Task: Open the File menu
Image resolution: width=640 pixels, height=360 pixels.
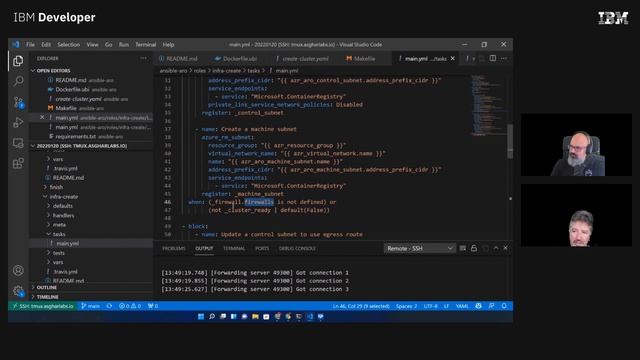Action: point(31,44)
